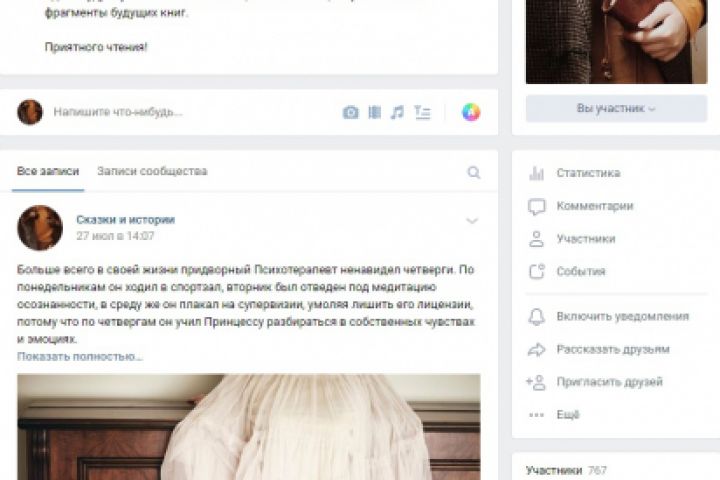Image resolution: width=720 pixels, height=480 pixels.
Task: Click the text Приятного чтения!
Action: coord(96,47)
